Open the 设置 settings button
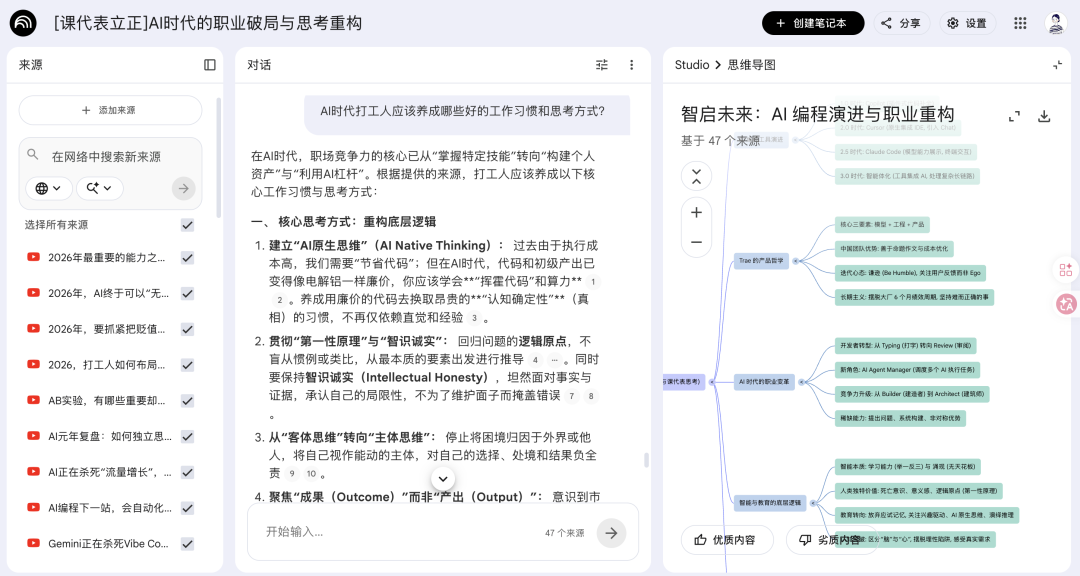The height and width of the screenshot is (576, 1080). click(x=968, y=23)
